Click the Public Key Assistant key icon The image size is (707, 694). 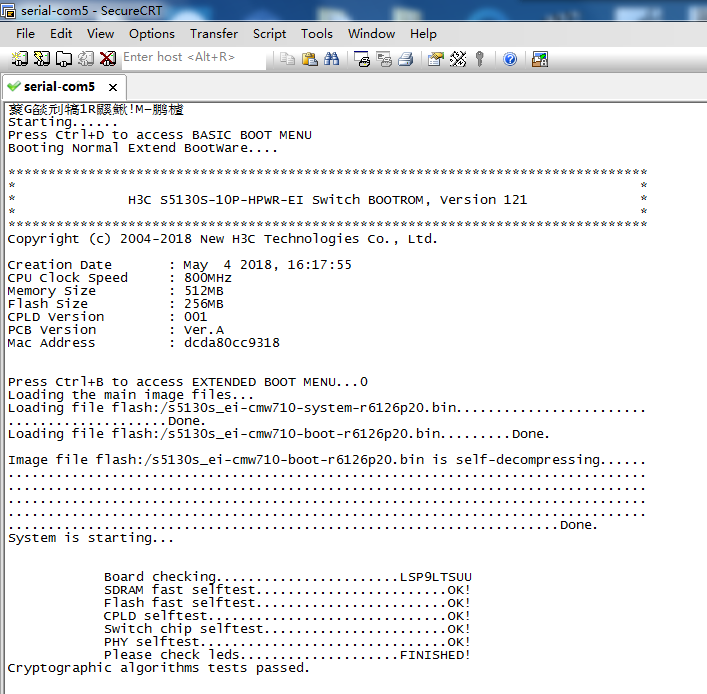[x=480, y=59]
